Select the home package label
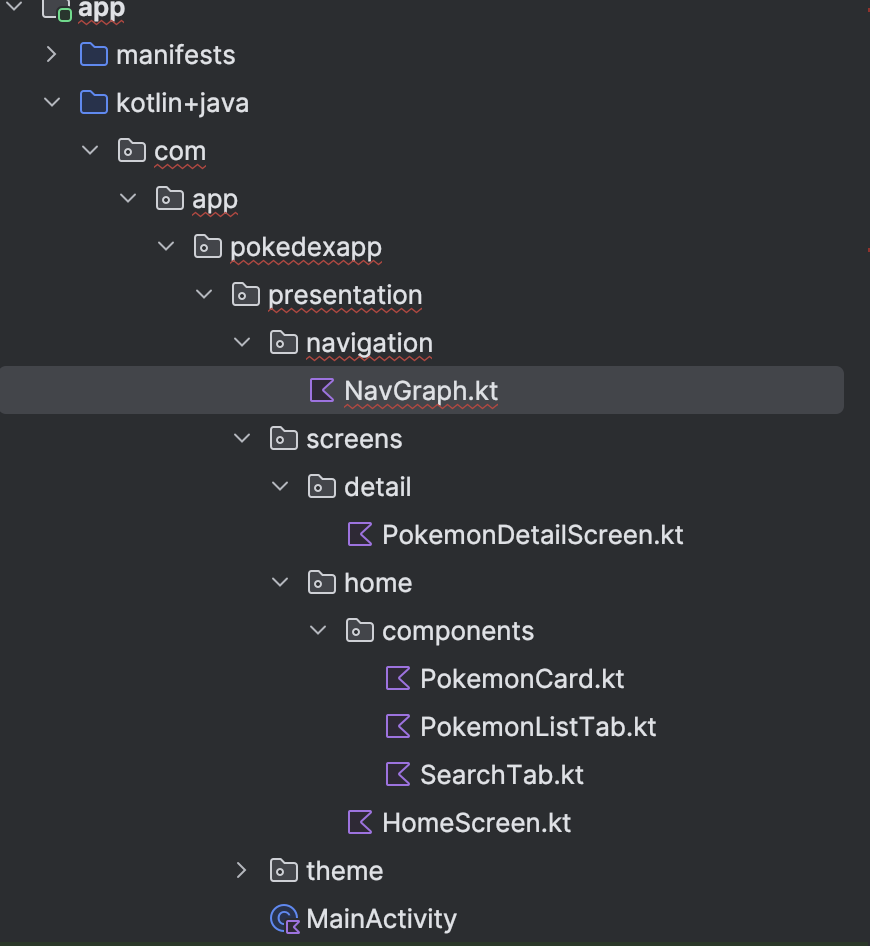870x946 pixels. [x=377, y=582]
